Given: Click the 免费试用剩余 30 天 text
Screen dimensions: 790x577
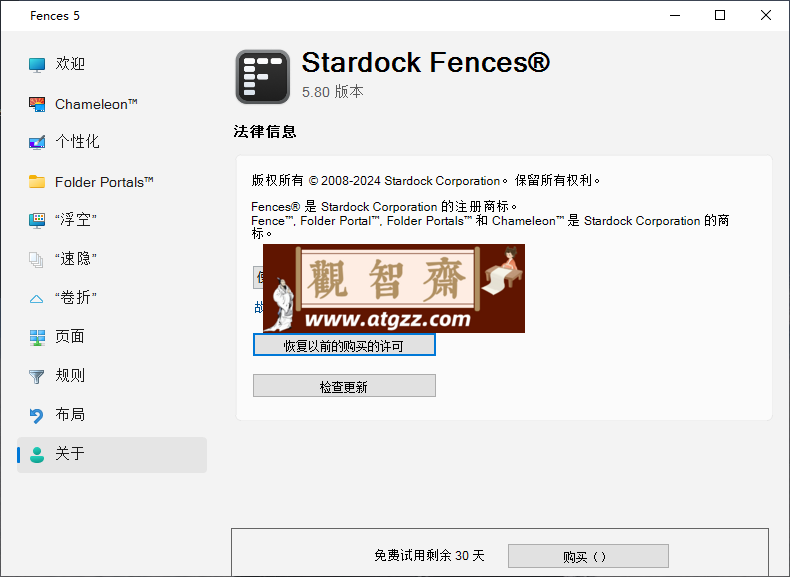Looking at the screenshot, I should pyautogui.click(x=429, y=556).
